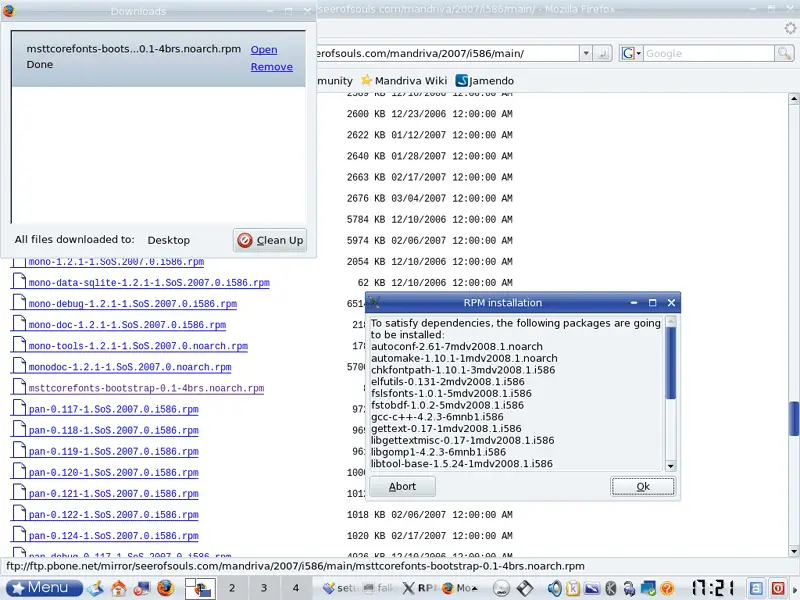The height and width of the screenshot is (600, 800).
Task: Open the Klipper clipboard tray icon
Action: [x=573, y=588]
